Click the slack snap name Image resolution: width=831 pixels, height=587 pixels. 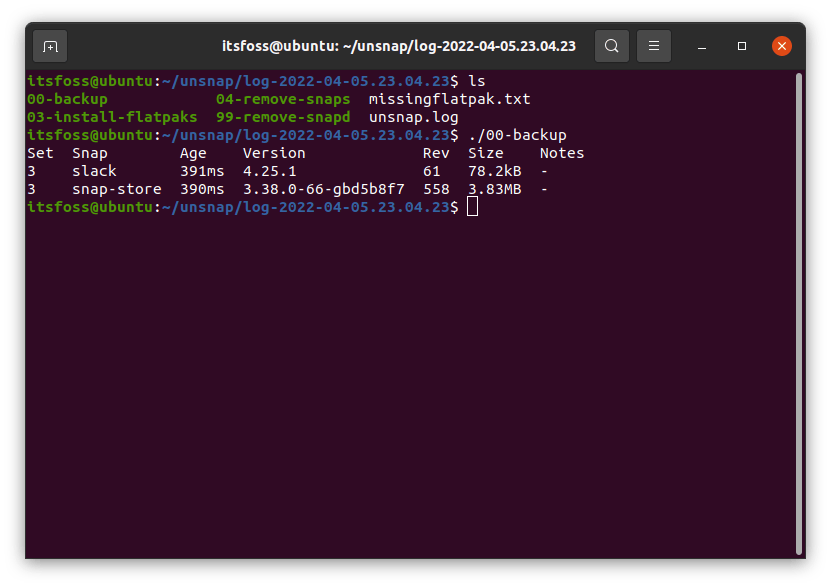(x=94, y=171)
